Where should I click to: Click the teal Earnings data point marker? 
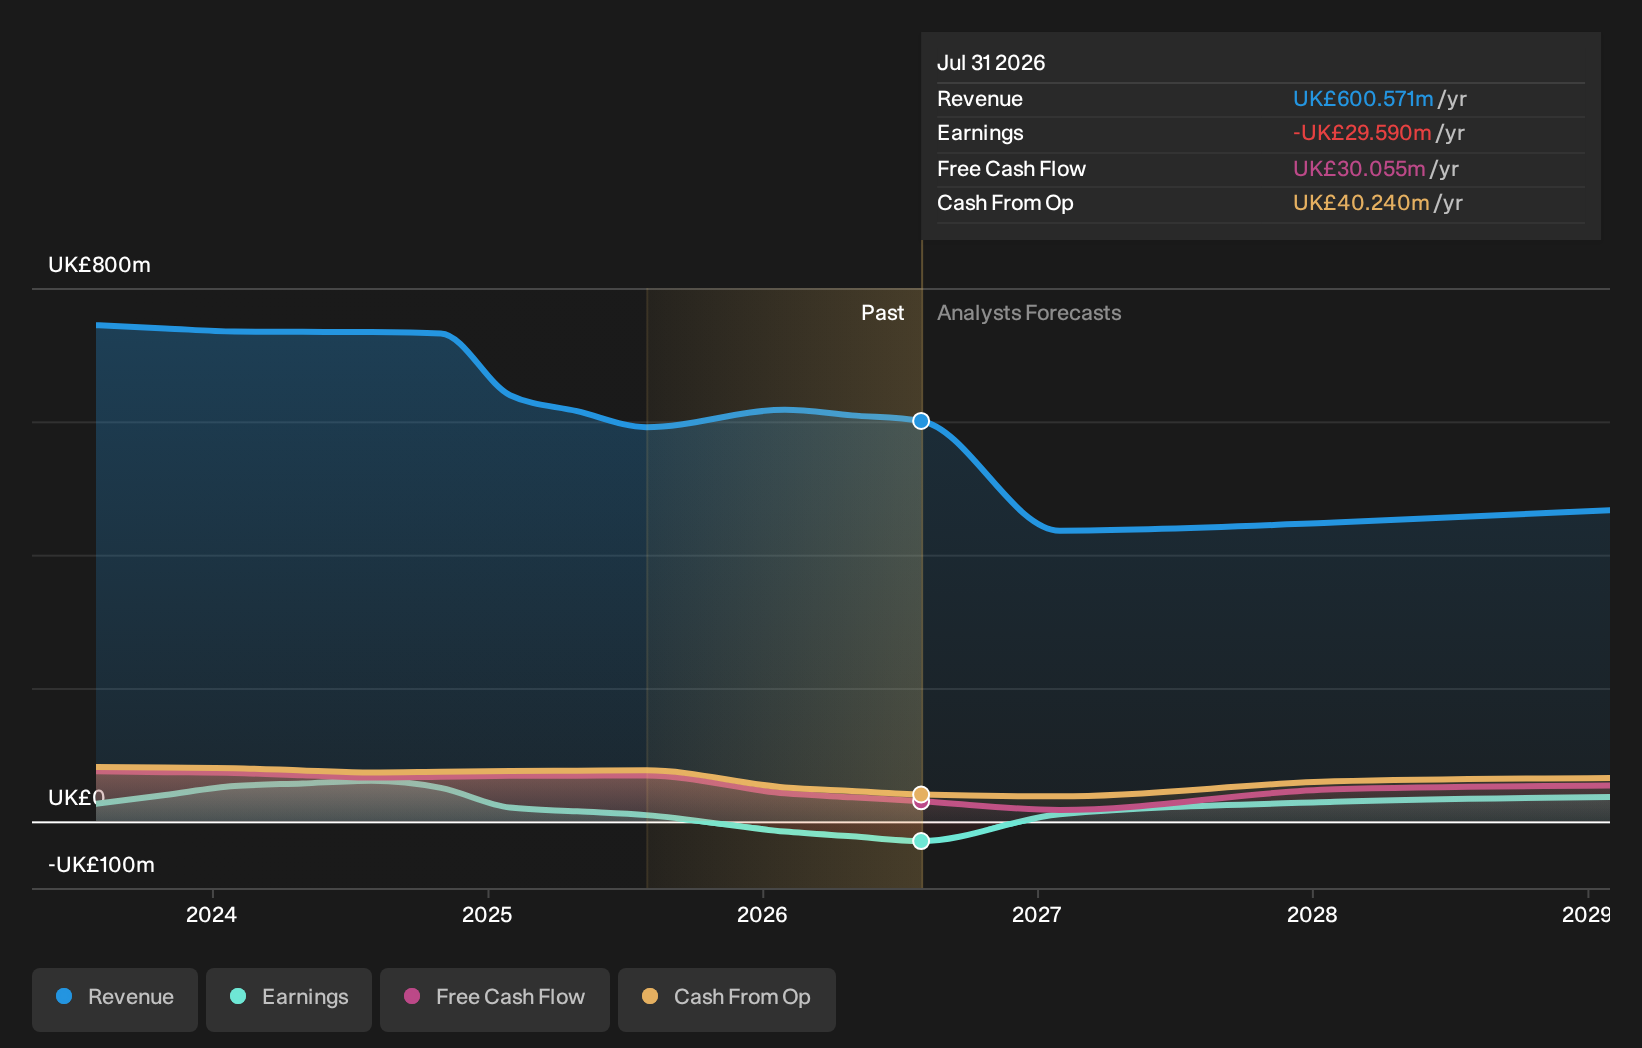point(921,841)
